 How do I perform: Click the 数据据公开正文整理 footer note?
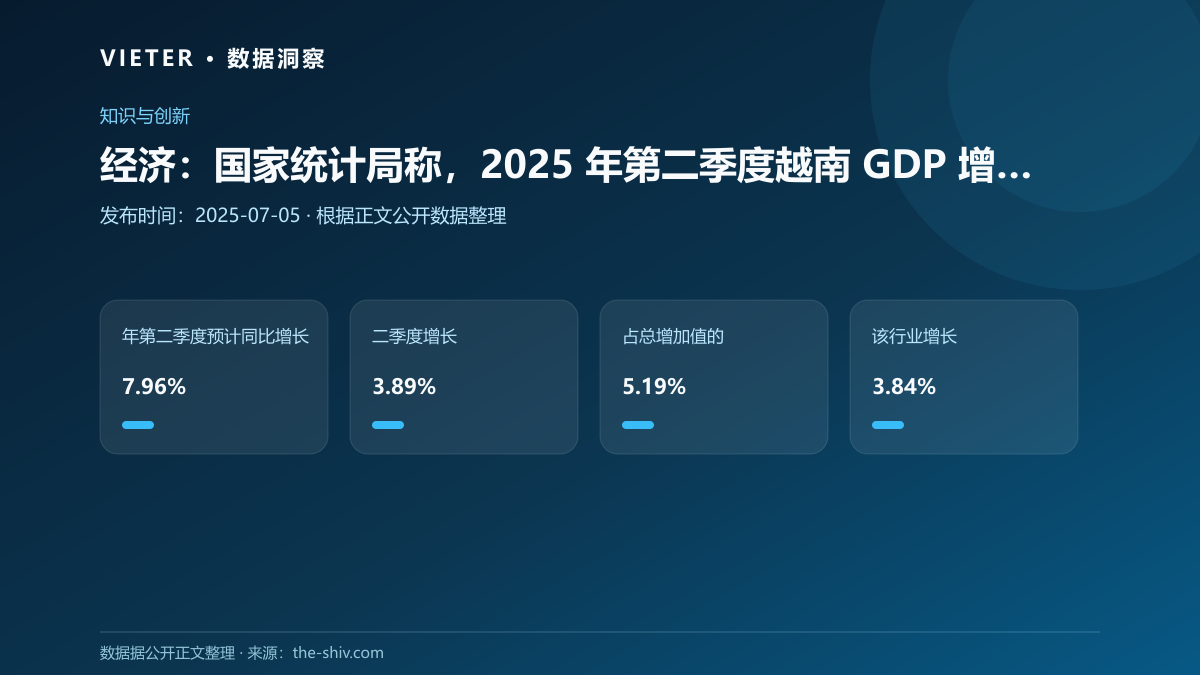click(x=167, y=653)
